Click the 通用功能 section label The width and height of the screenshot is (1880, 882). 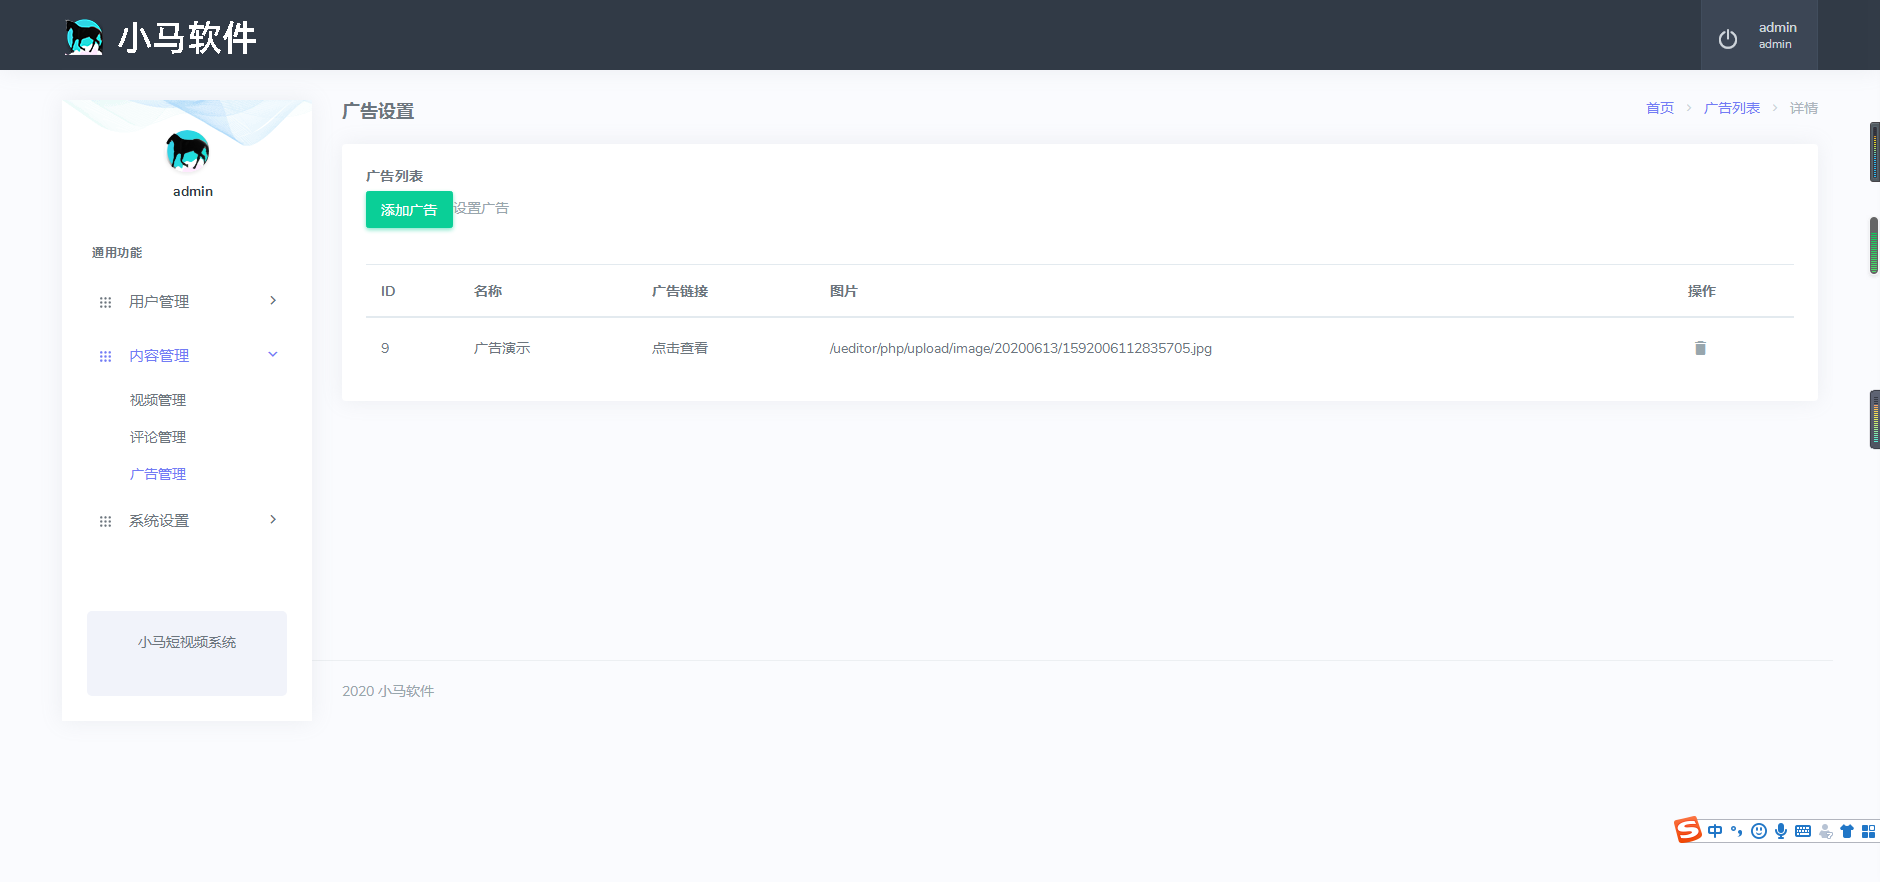coord(117,253)
